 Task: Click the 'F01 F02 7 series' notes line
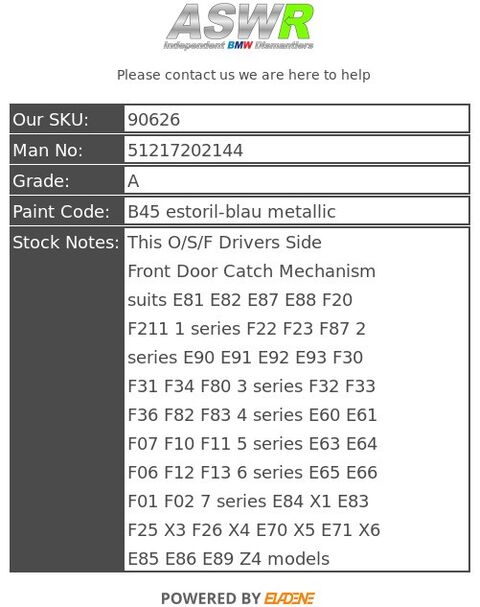tap(248, 501)
